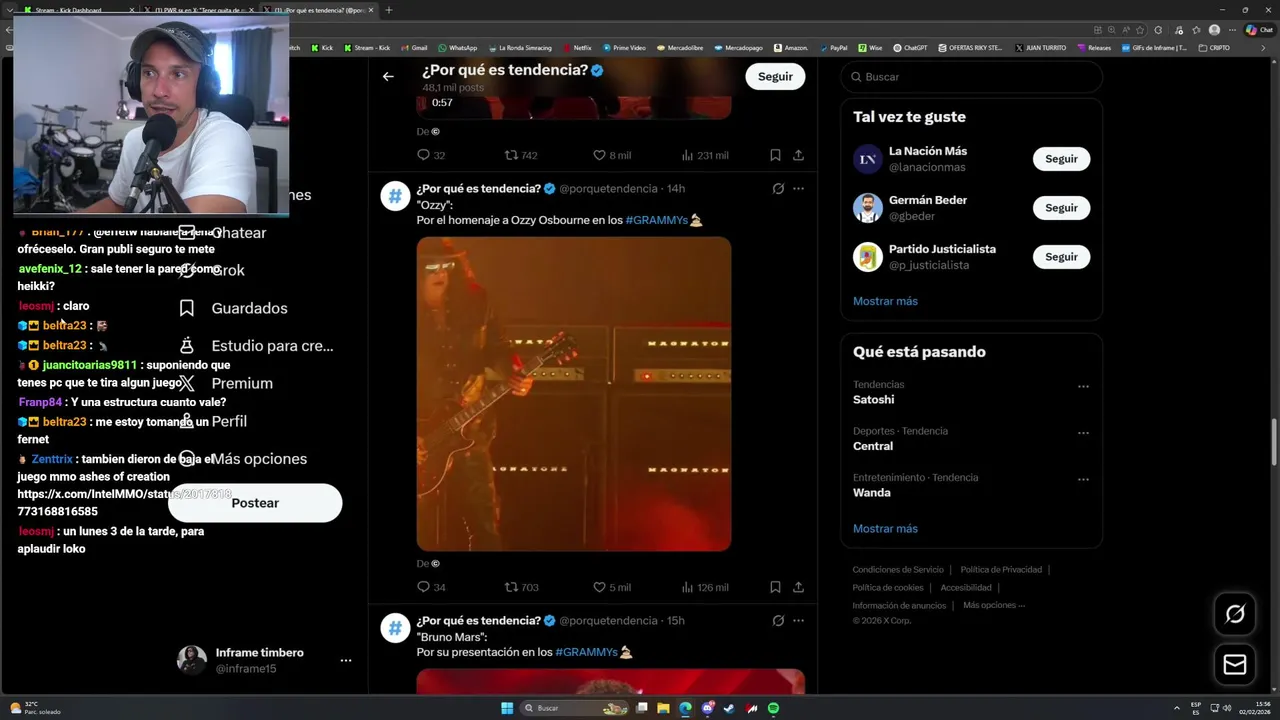This screenshot has width=1280, height=720.
Task: Open File Explorer from the taskbar
Action: [x=663, y=708]
